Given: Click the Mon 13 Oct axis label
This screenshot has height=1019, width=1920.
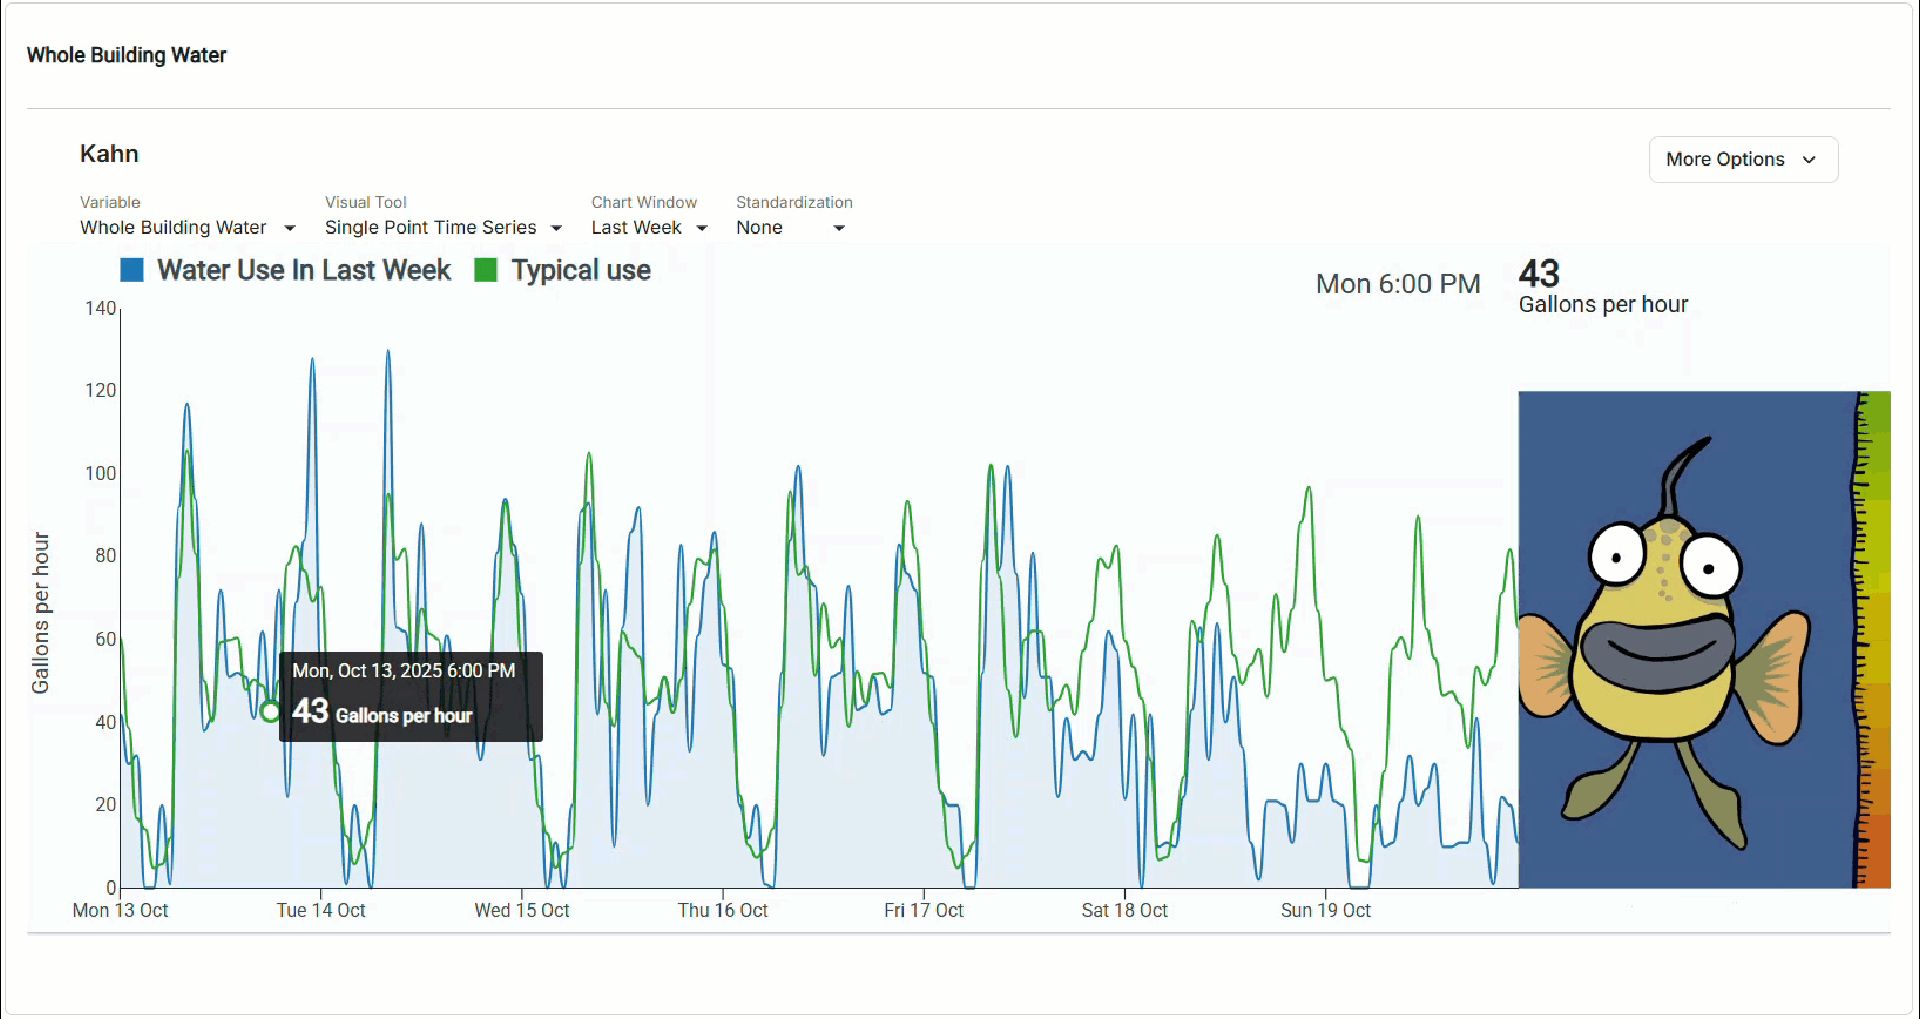Looking at the screenshot, I should click(x=120, y=911).
